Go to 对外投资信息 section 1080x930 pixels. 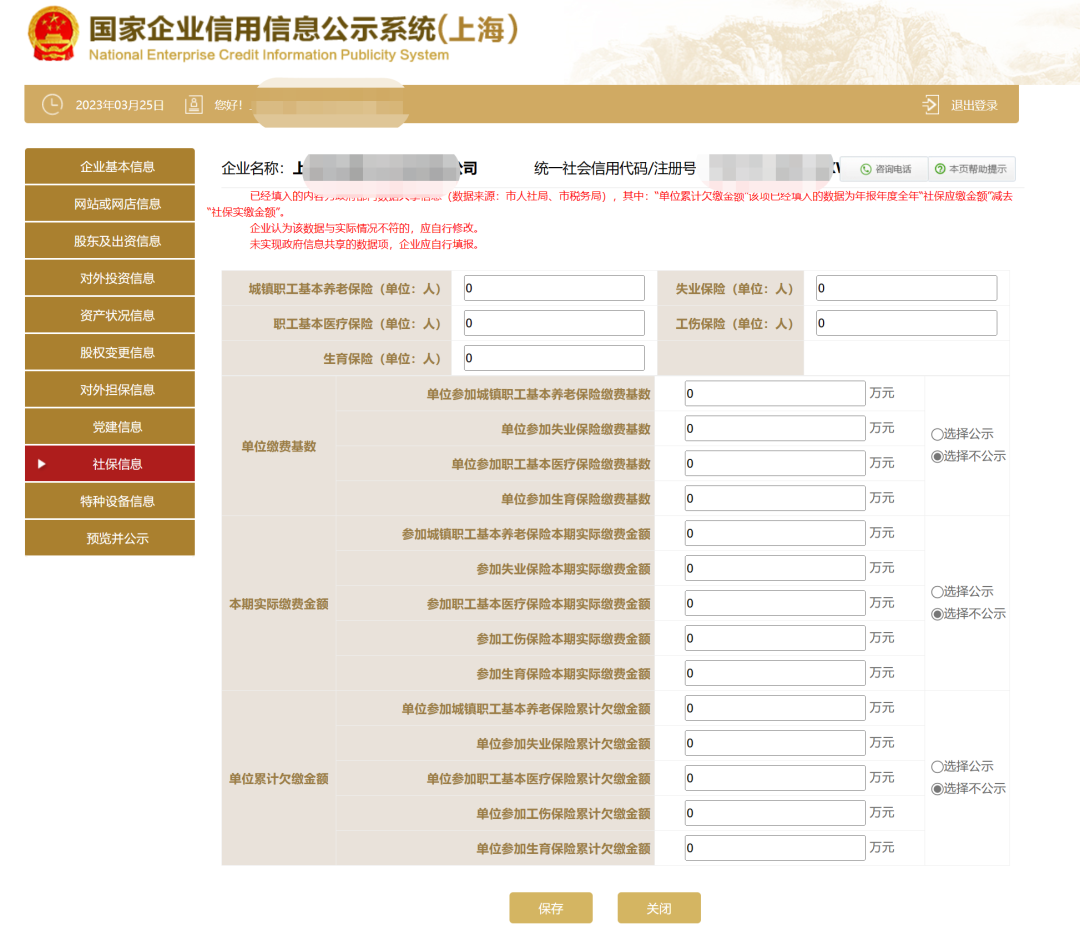110,278
